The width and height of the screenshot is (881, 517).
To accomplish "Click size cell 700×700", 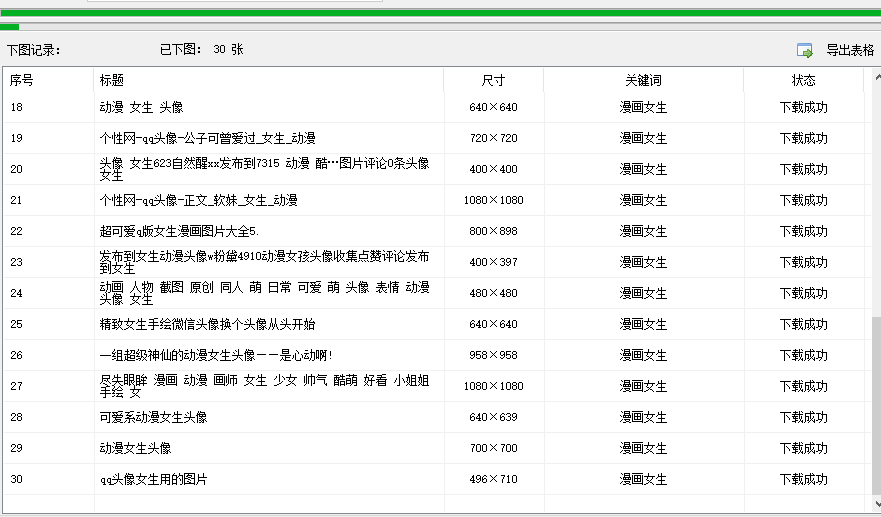I will tap(493, 448).
